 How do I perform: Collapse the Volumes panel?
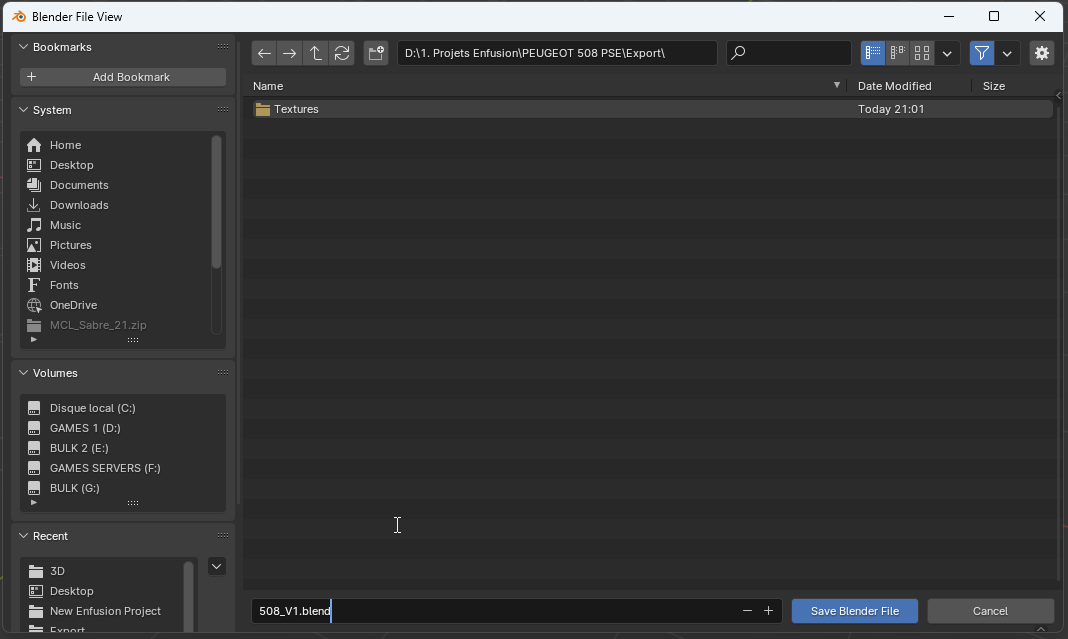[23, 373]
